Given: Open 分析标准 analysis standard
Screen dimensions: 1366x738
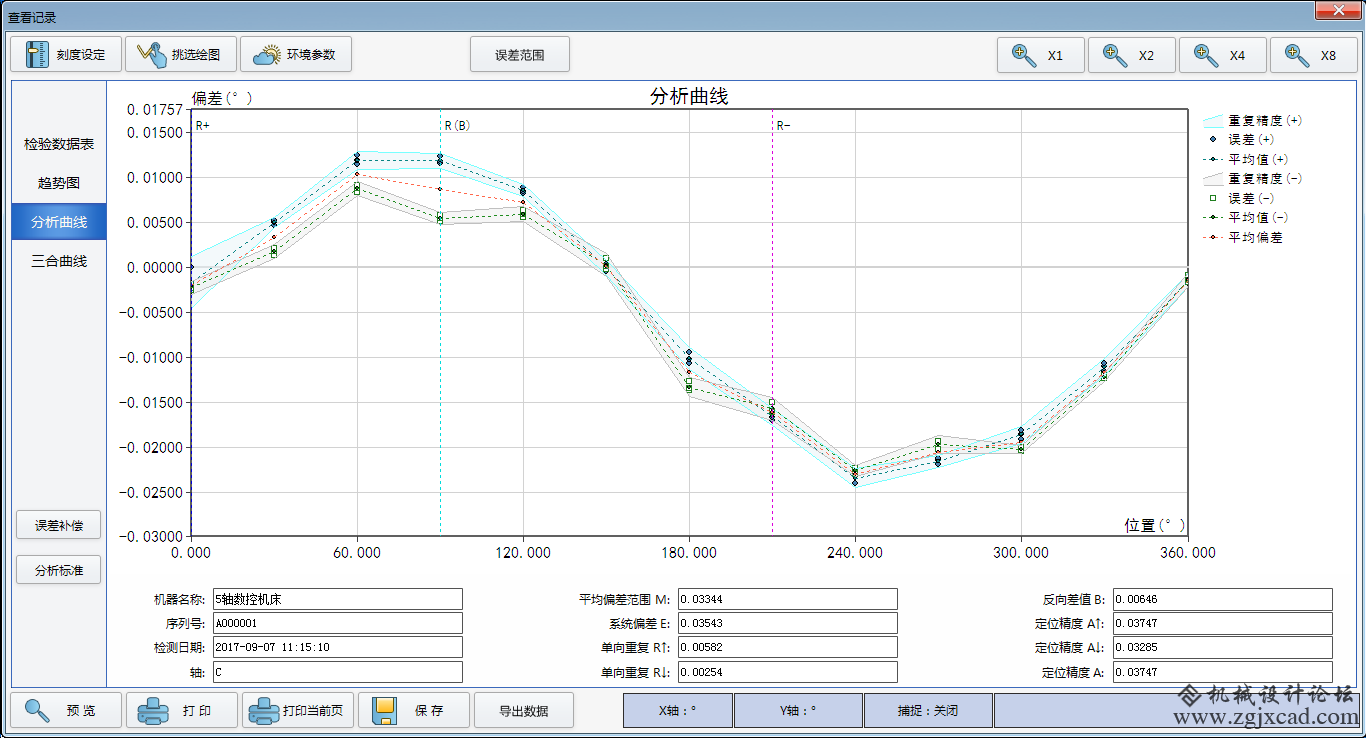Looking at the screenshot, I should (x=59, y=570).
